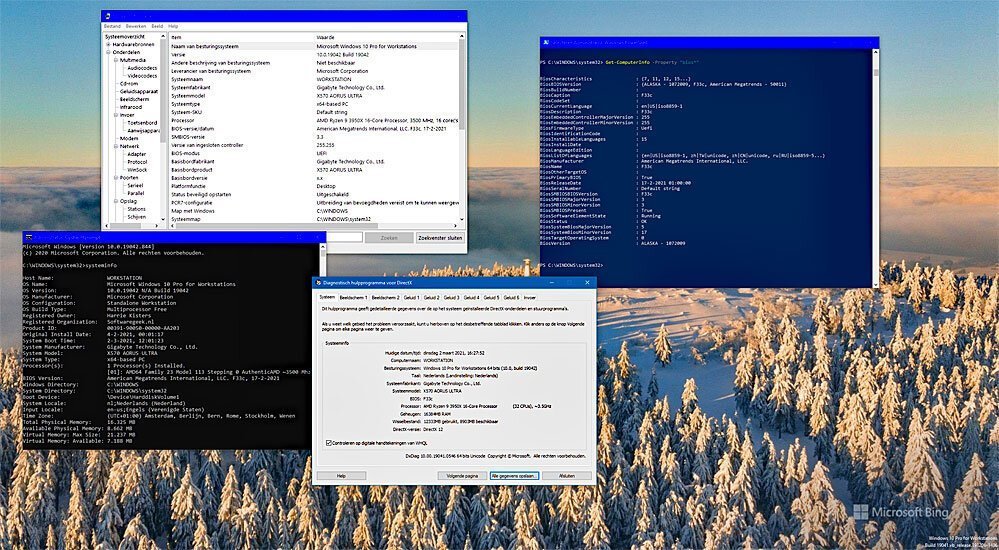Click the Command Prompt window title bar icon
Image resolution: width=999 pixels, height=550 pixels.
click(28, 238)
